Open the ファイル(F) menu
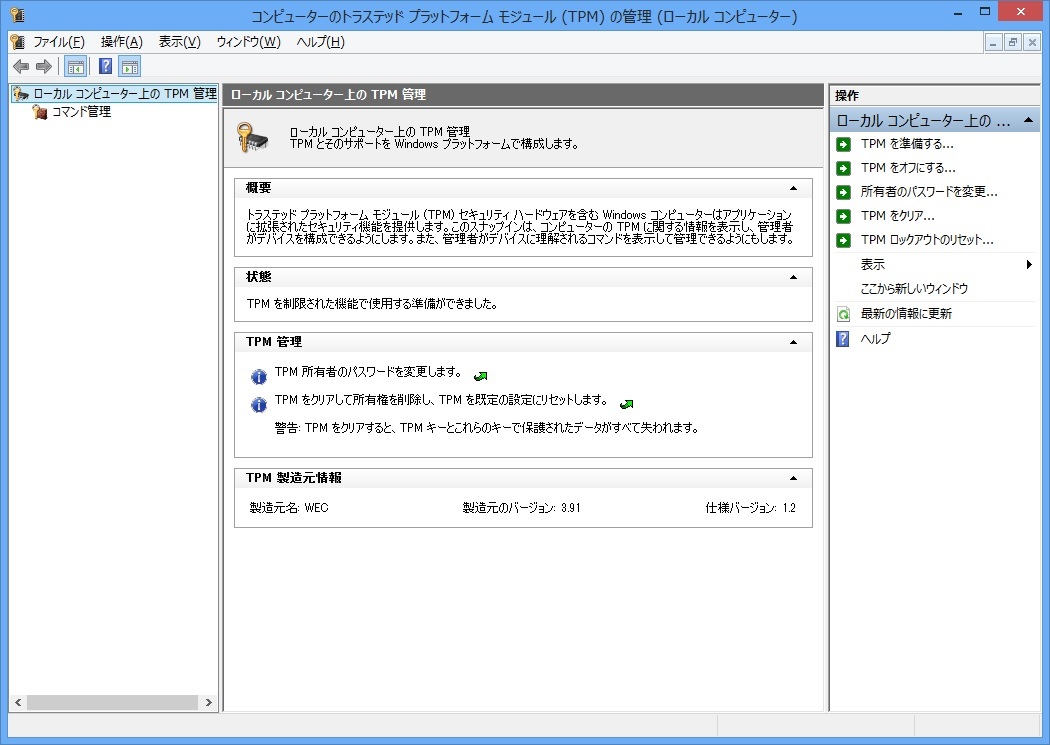The image size is (1050, 745). (59, 42)
